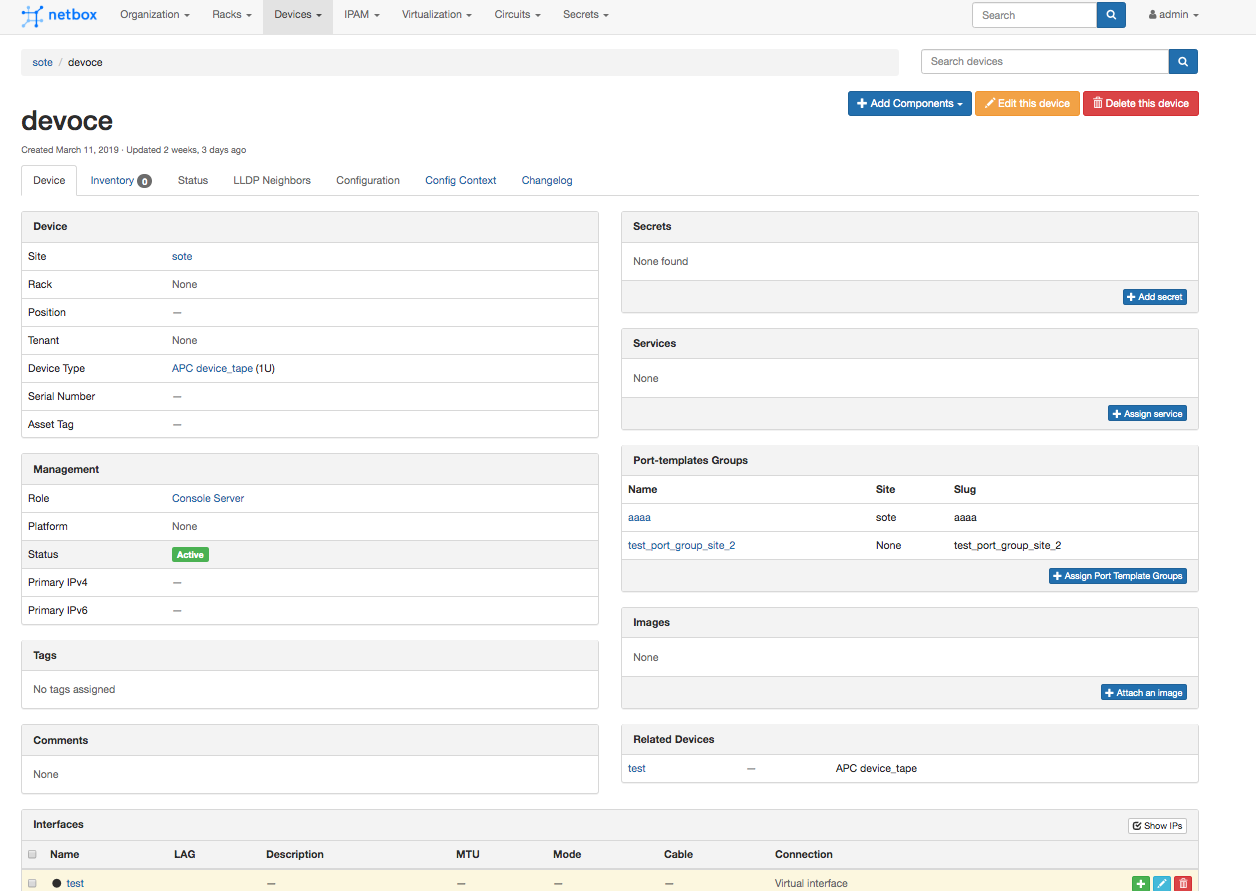The image size is (1256, 891).
Task: Expand the Add Components dropdown
Action: point(909,104)
